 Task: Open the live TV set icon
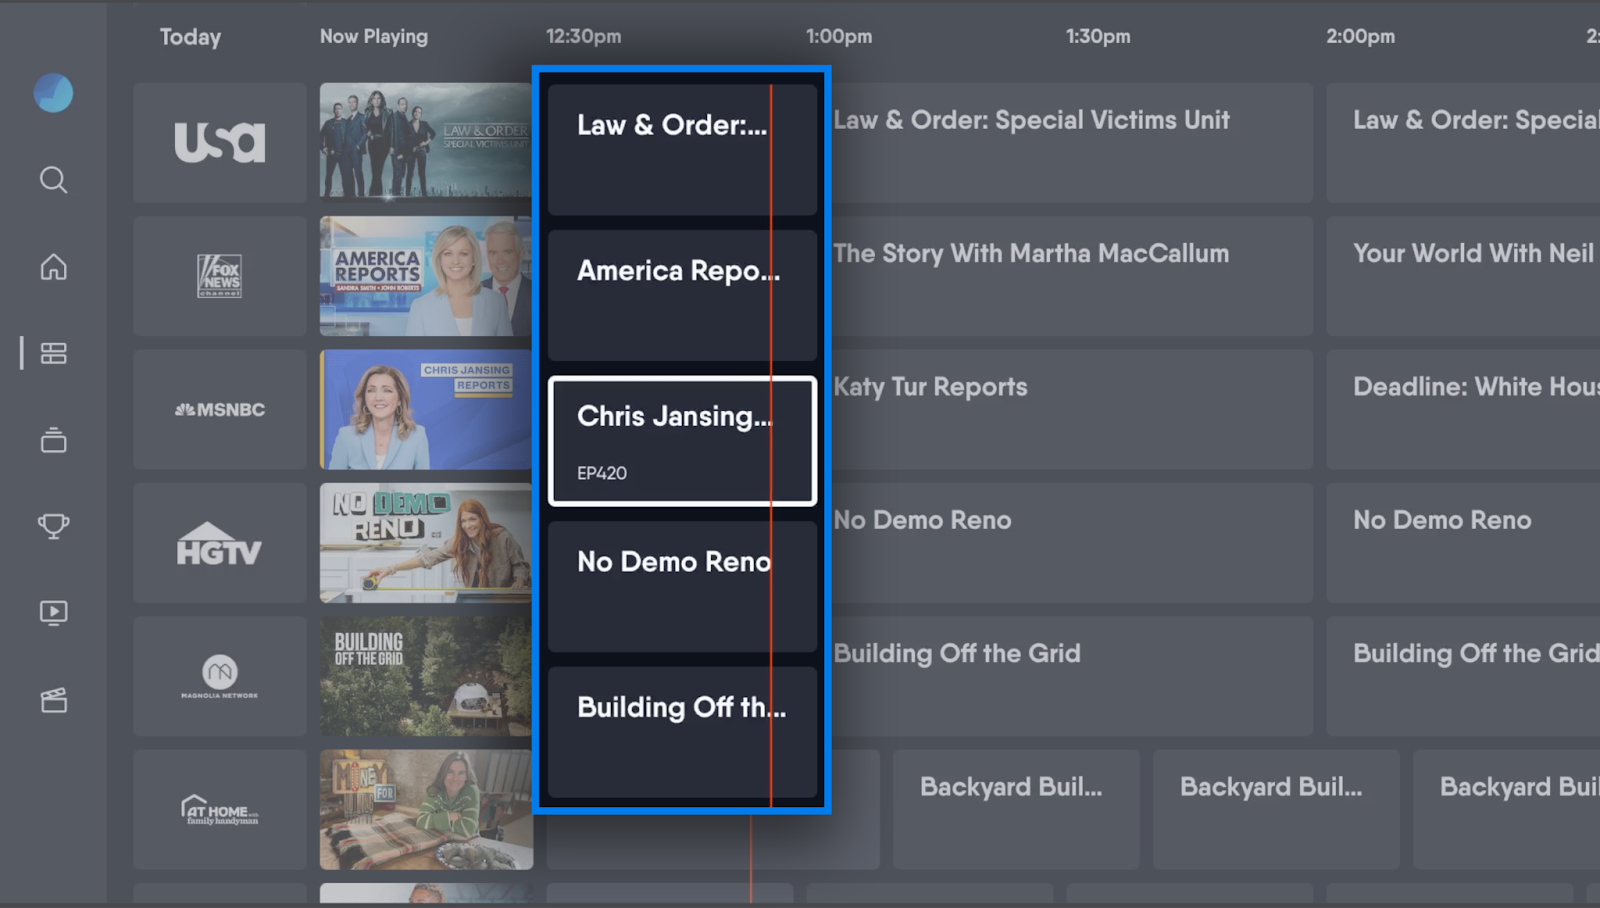click(53, 440)
